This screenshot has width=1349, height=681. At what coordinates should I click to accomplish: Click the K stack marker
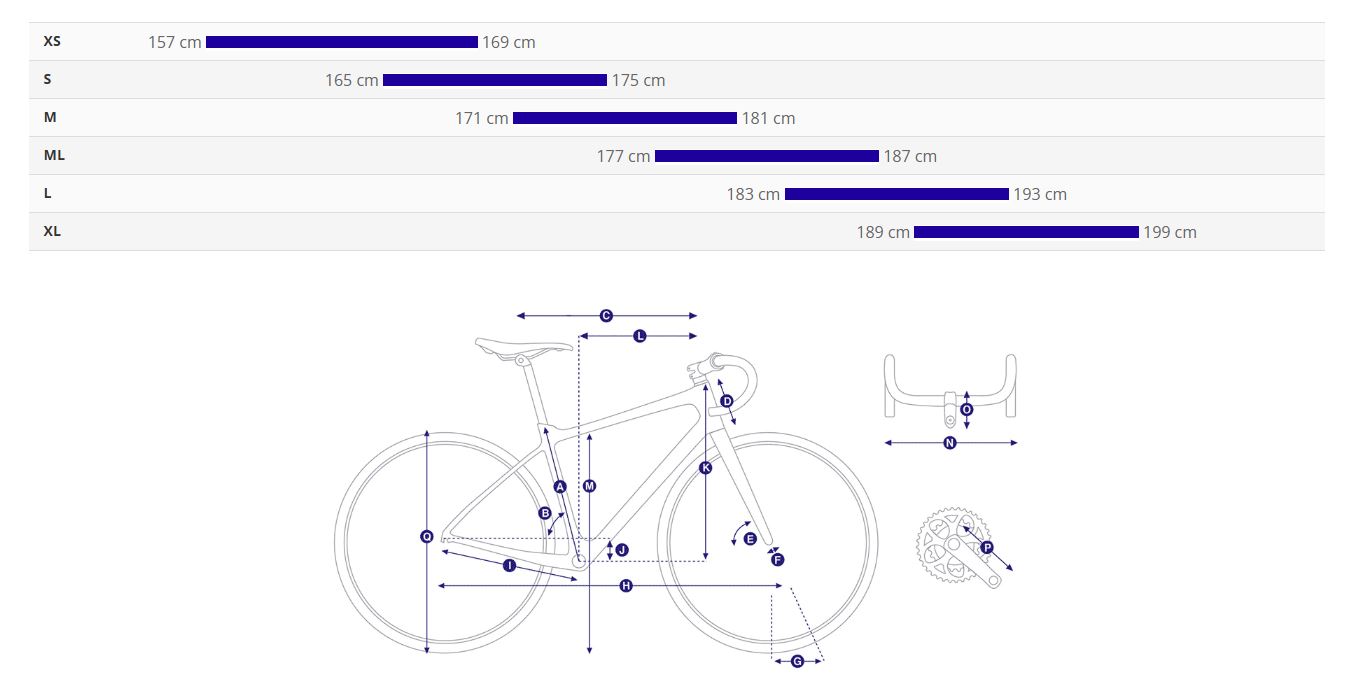[706, 468]
